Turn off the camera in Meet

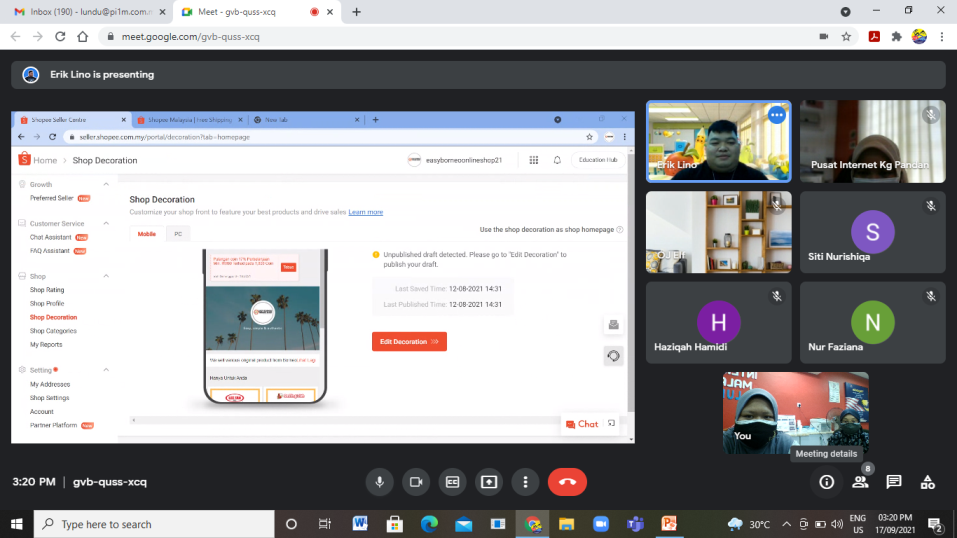(416, 482)
